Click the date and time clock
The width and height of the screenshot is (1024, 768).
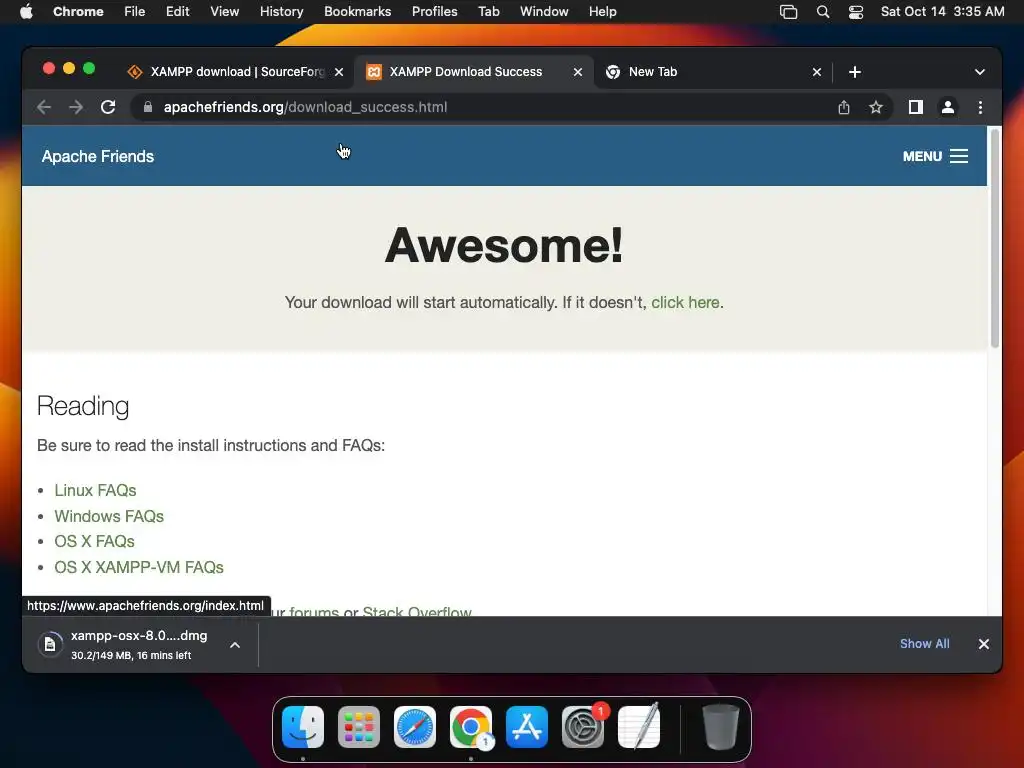click(x=942, y=12)
